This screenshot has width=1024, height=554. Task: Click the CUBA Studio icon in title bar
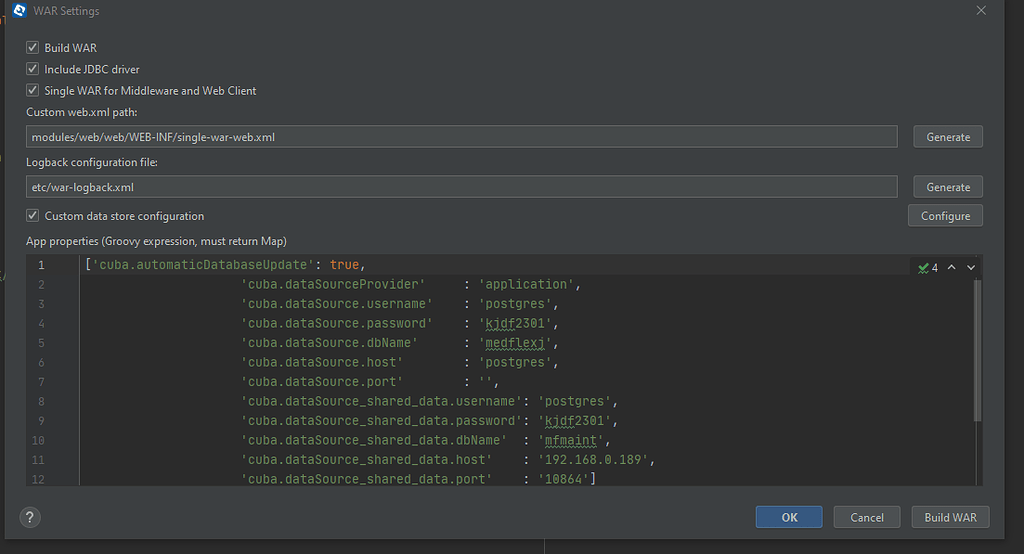point(20,10)
